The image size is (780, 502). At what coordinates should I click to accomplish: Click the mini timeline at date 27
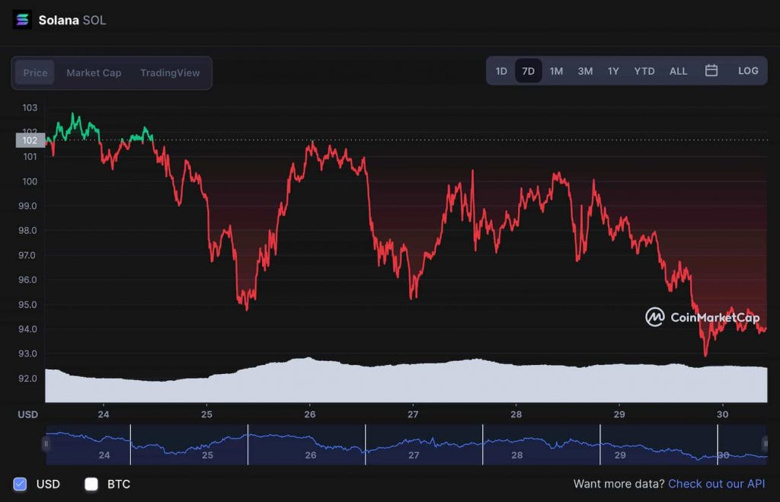(x=413, y=455)
